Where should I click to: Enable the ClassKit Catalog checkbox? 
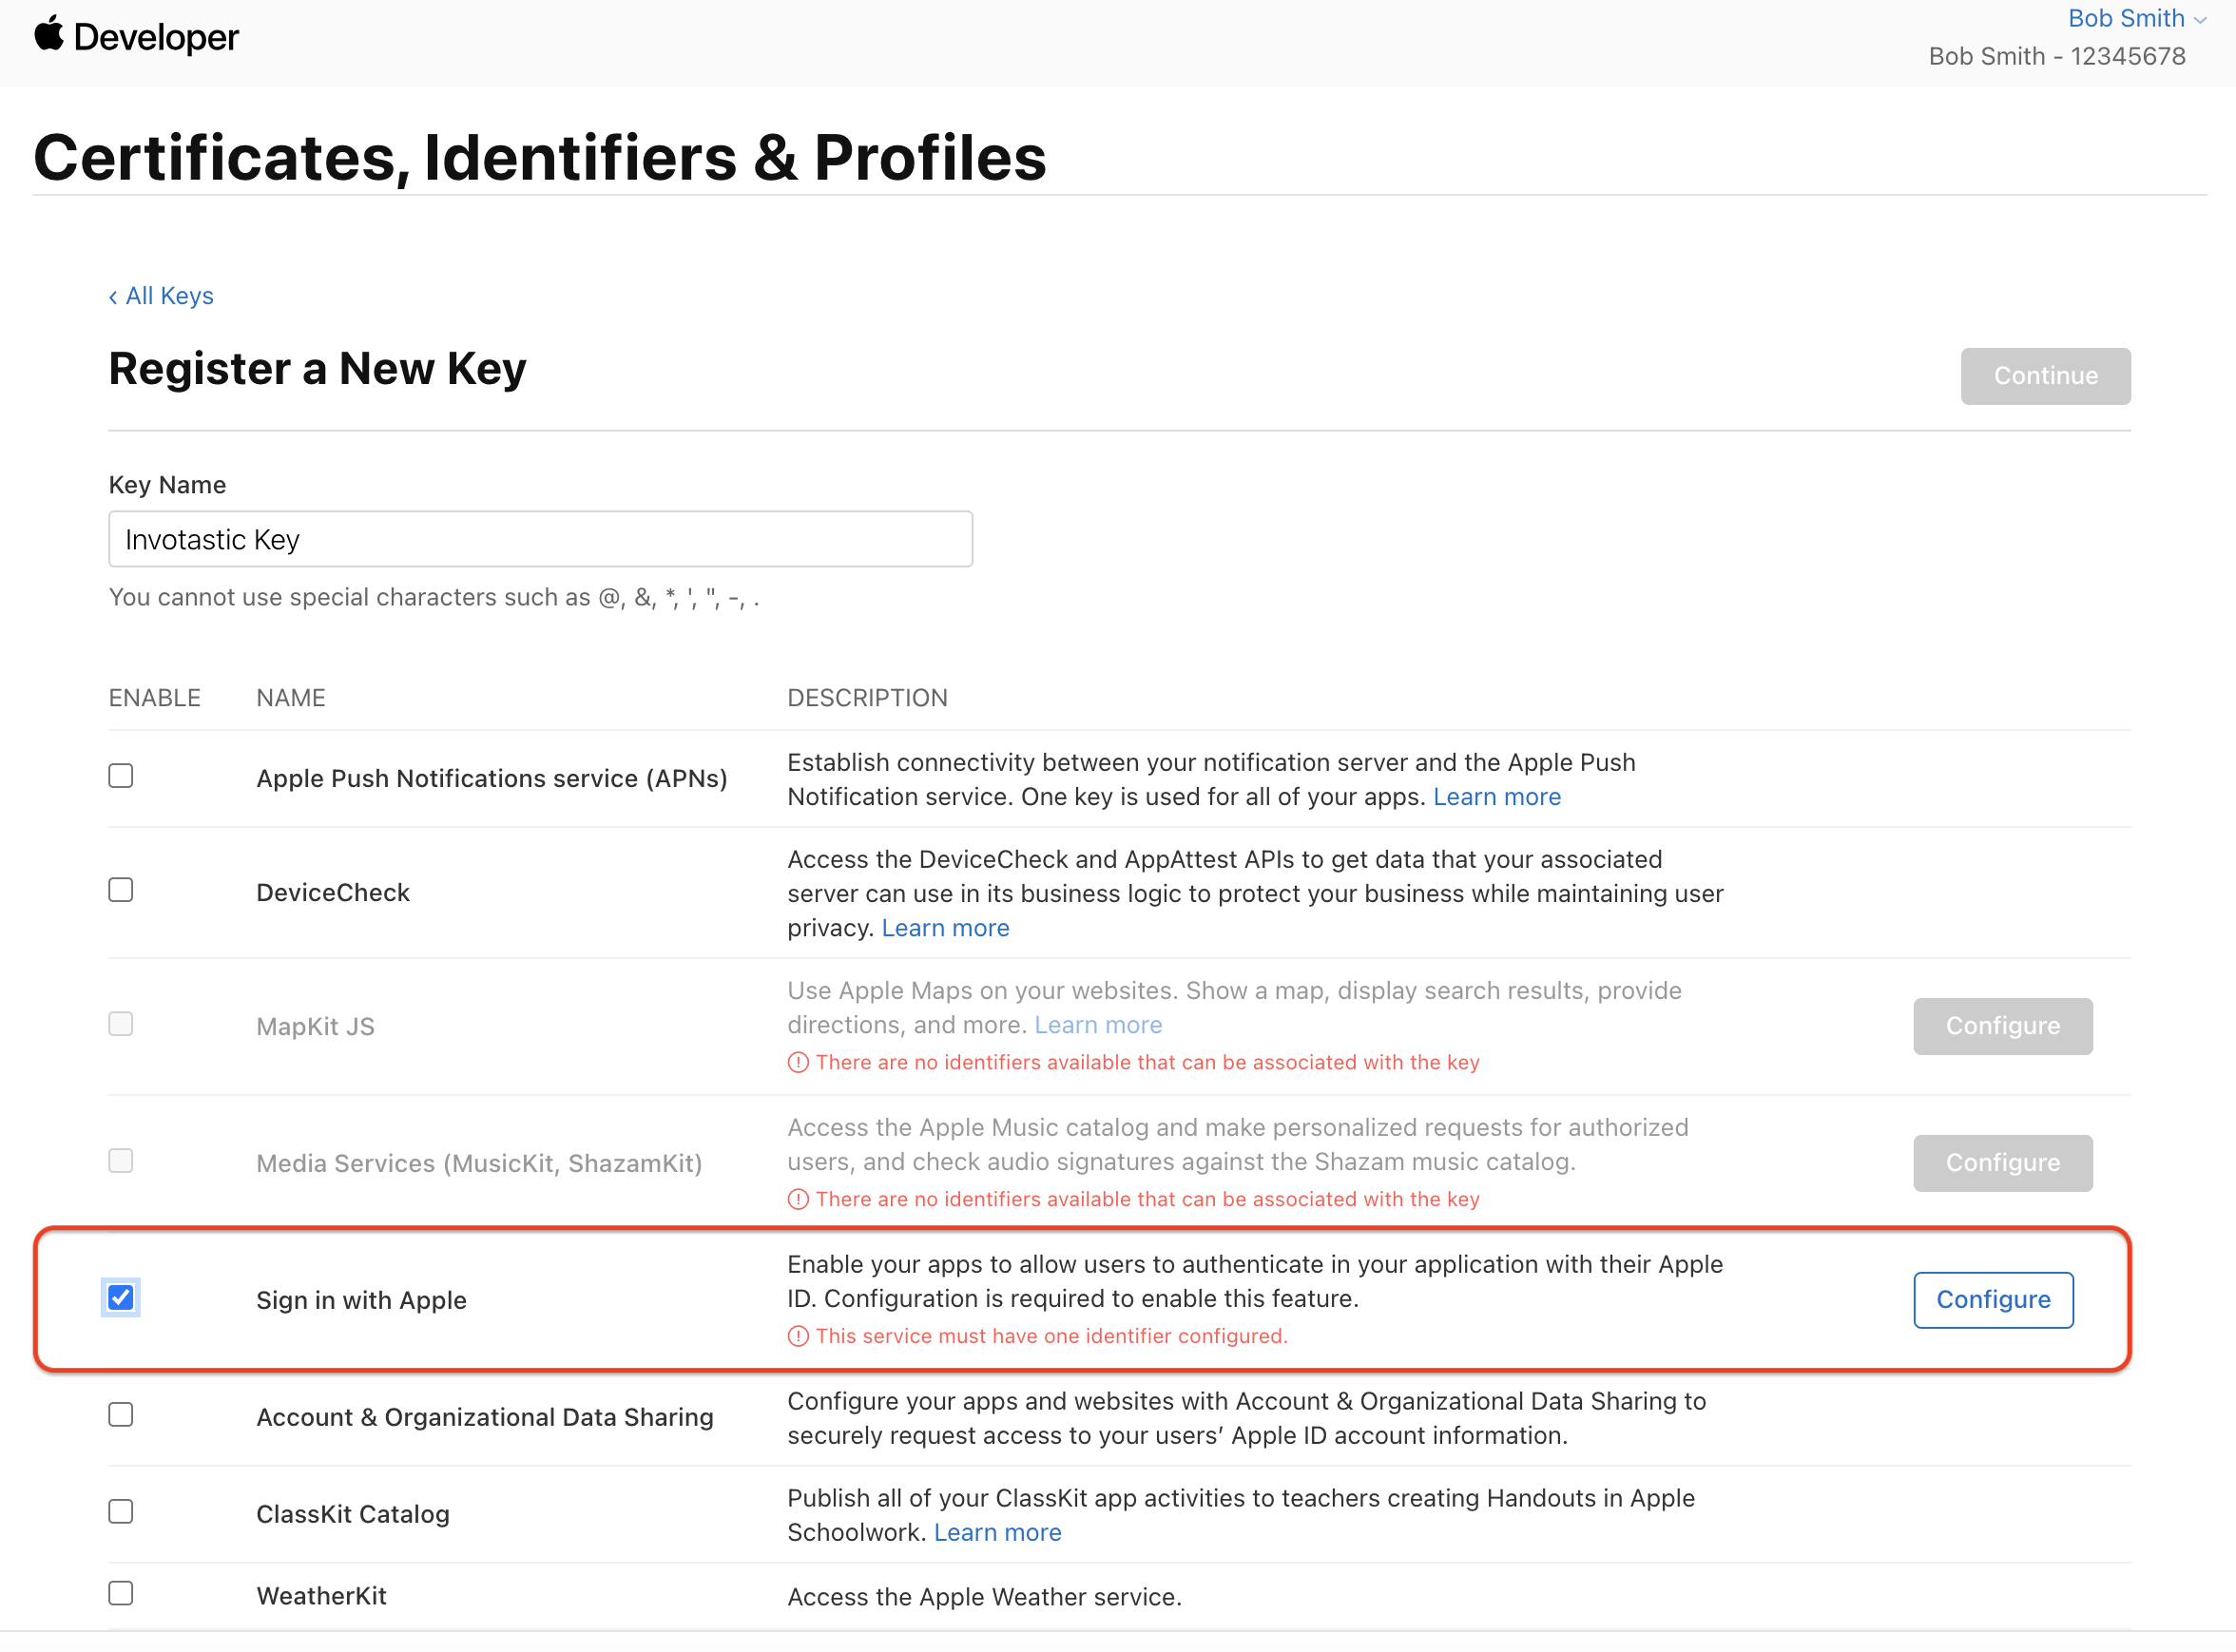121,1512
